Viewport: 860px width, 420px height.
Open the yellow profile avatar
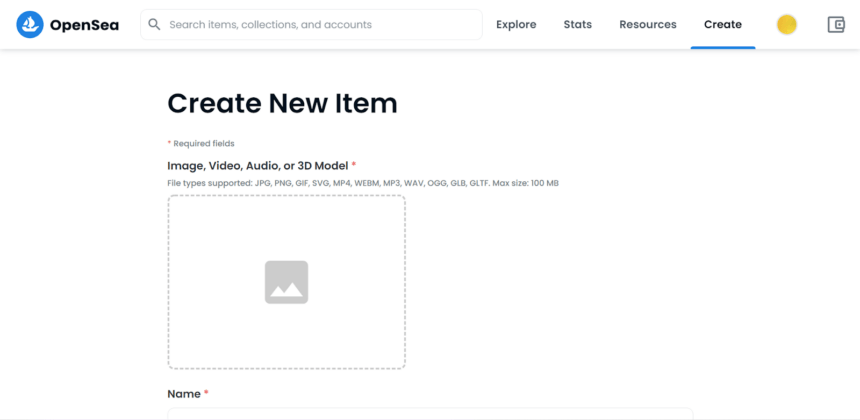(x=787, y=25)
